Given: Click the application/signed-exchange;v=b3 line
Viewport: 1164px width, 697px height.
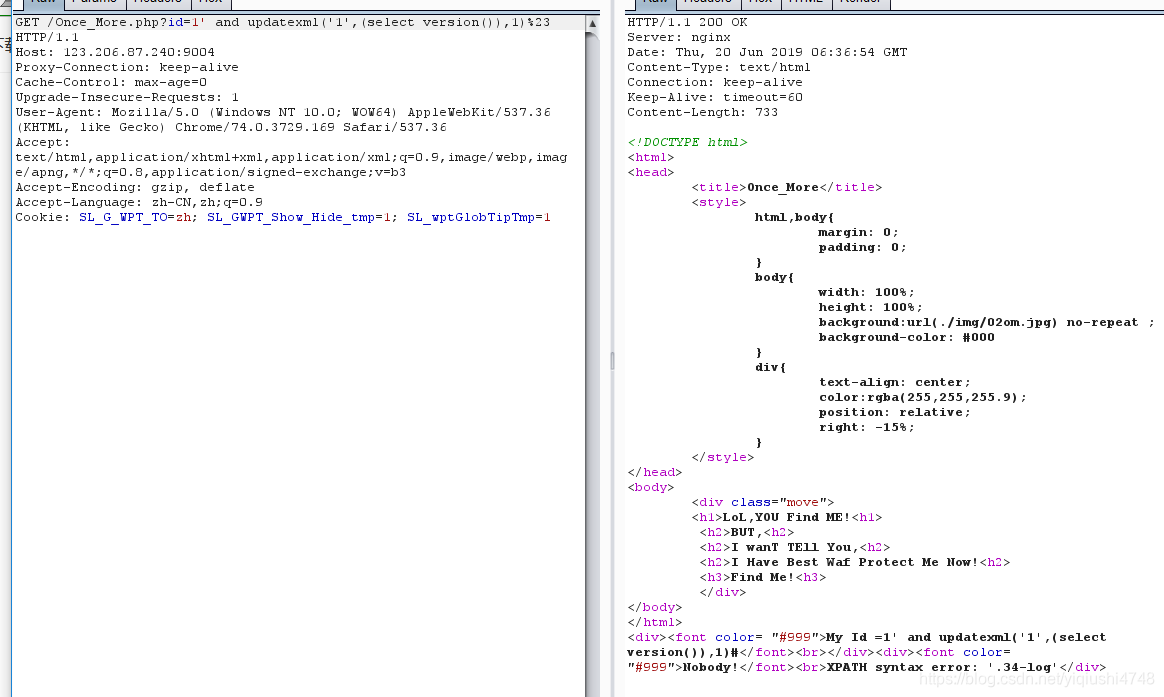Looking at the screenshot, I should click(211, 172).
